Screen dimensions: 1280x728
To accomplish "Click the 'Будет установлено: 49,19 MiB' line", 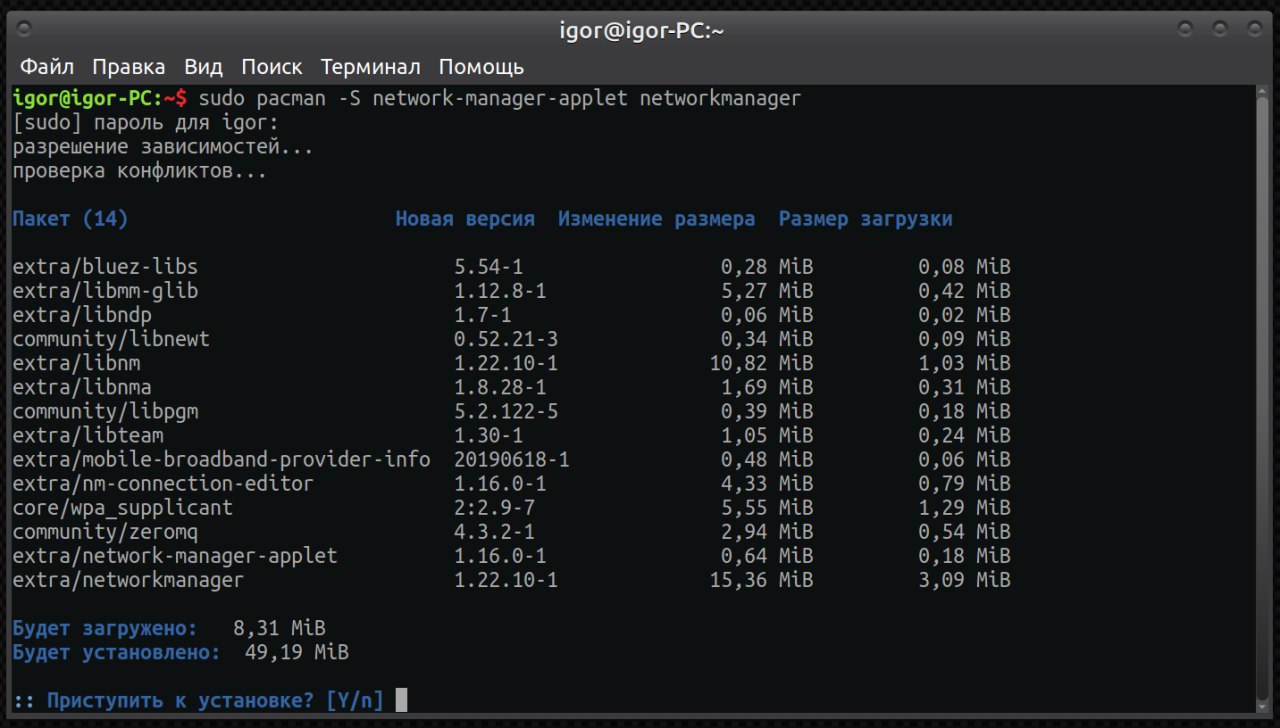I will click(x=180, y=652).
